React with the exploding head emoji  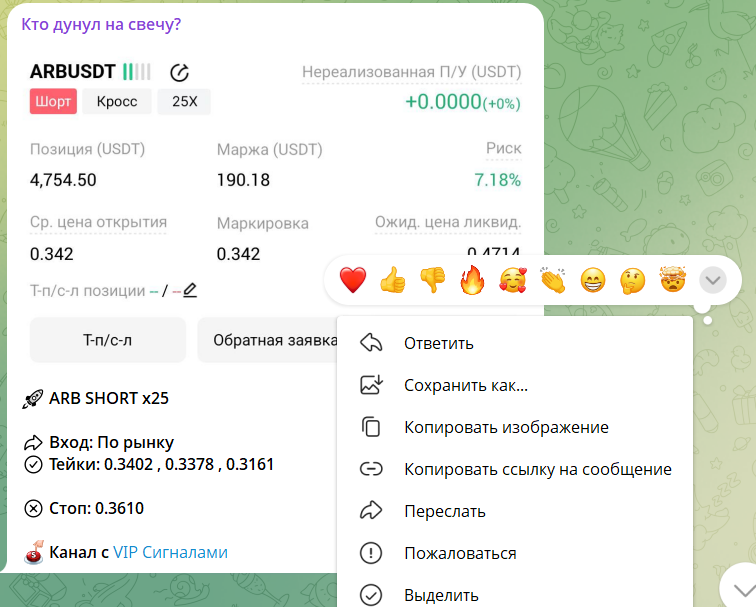coord(673,280)
